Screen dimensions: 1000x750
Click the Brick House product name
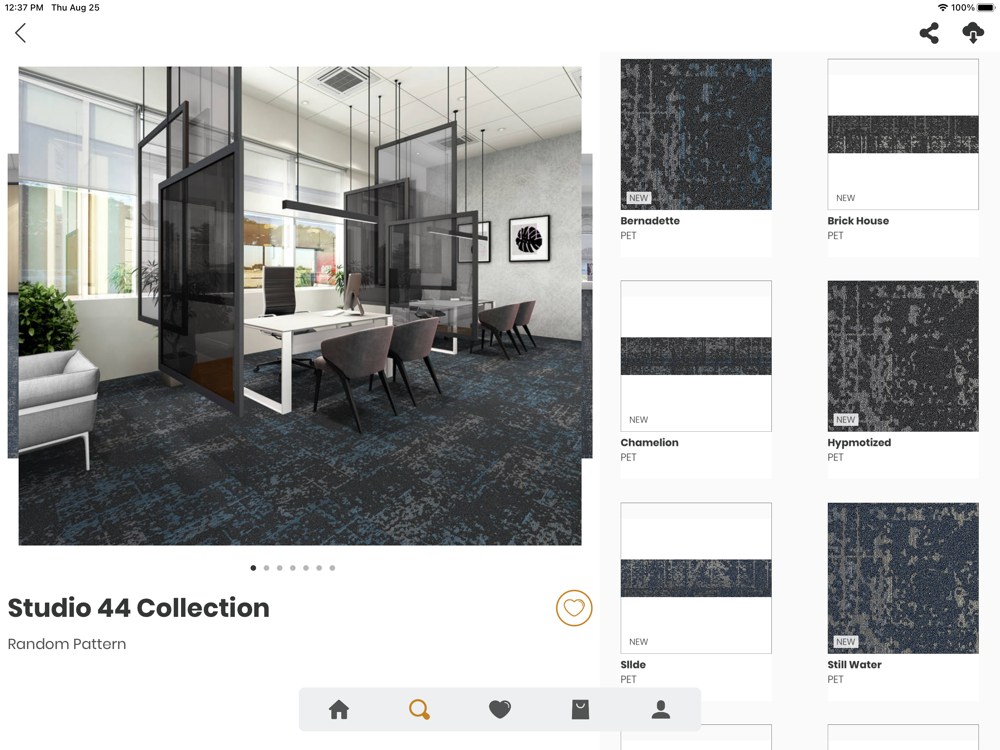(858, 221)
